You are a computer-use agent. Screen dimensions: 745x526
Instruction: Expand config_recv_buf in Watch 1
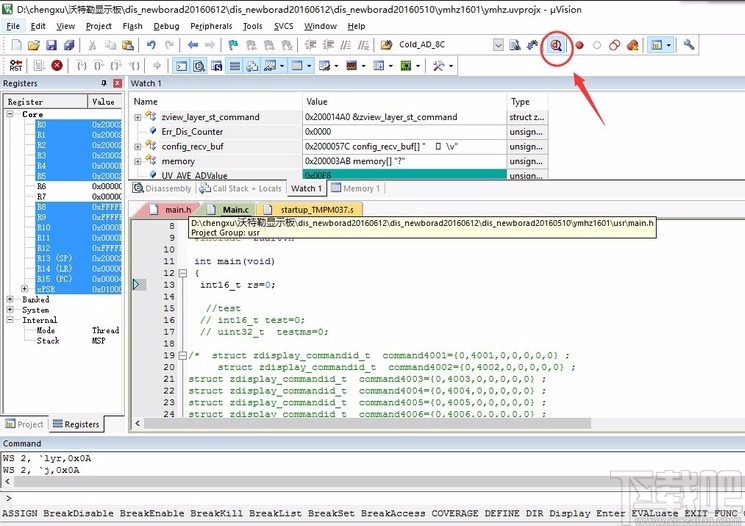click(138, 147)
